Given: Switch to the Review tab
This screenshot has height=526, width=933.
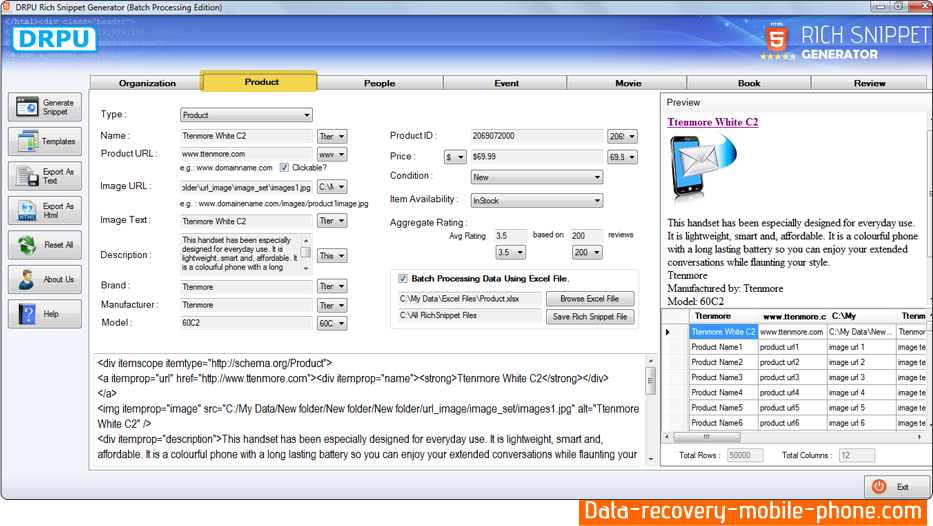Looking at the screenshot, I should click(x=869, y=83).
